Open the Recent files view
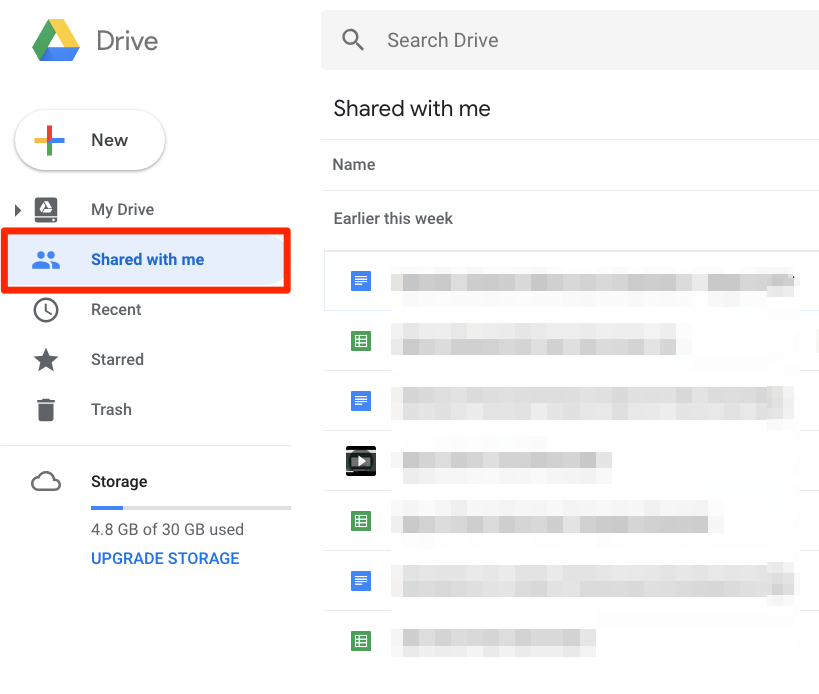 tap(116, 310)
